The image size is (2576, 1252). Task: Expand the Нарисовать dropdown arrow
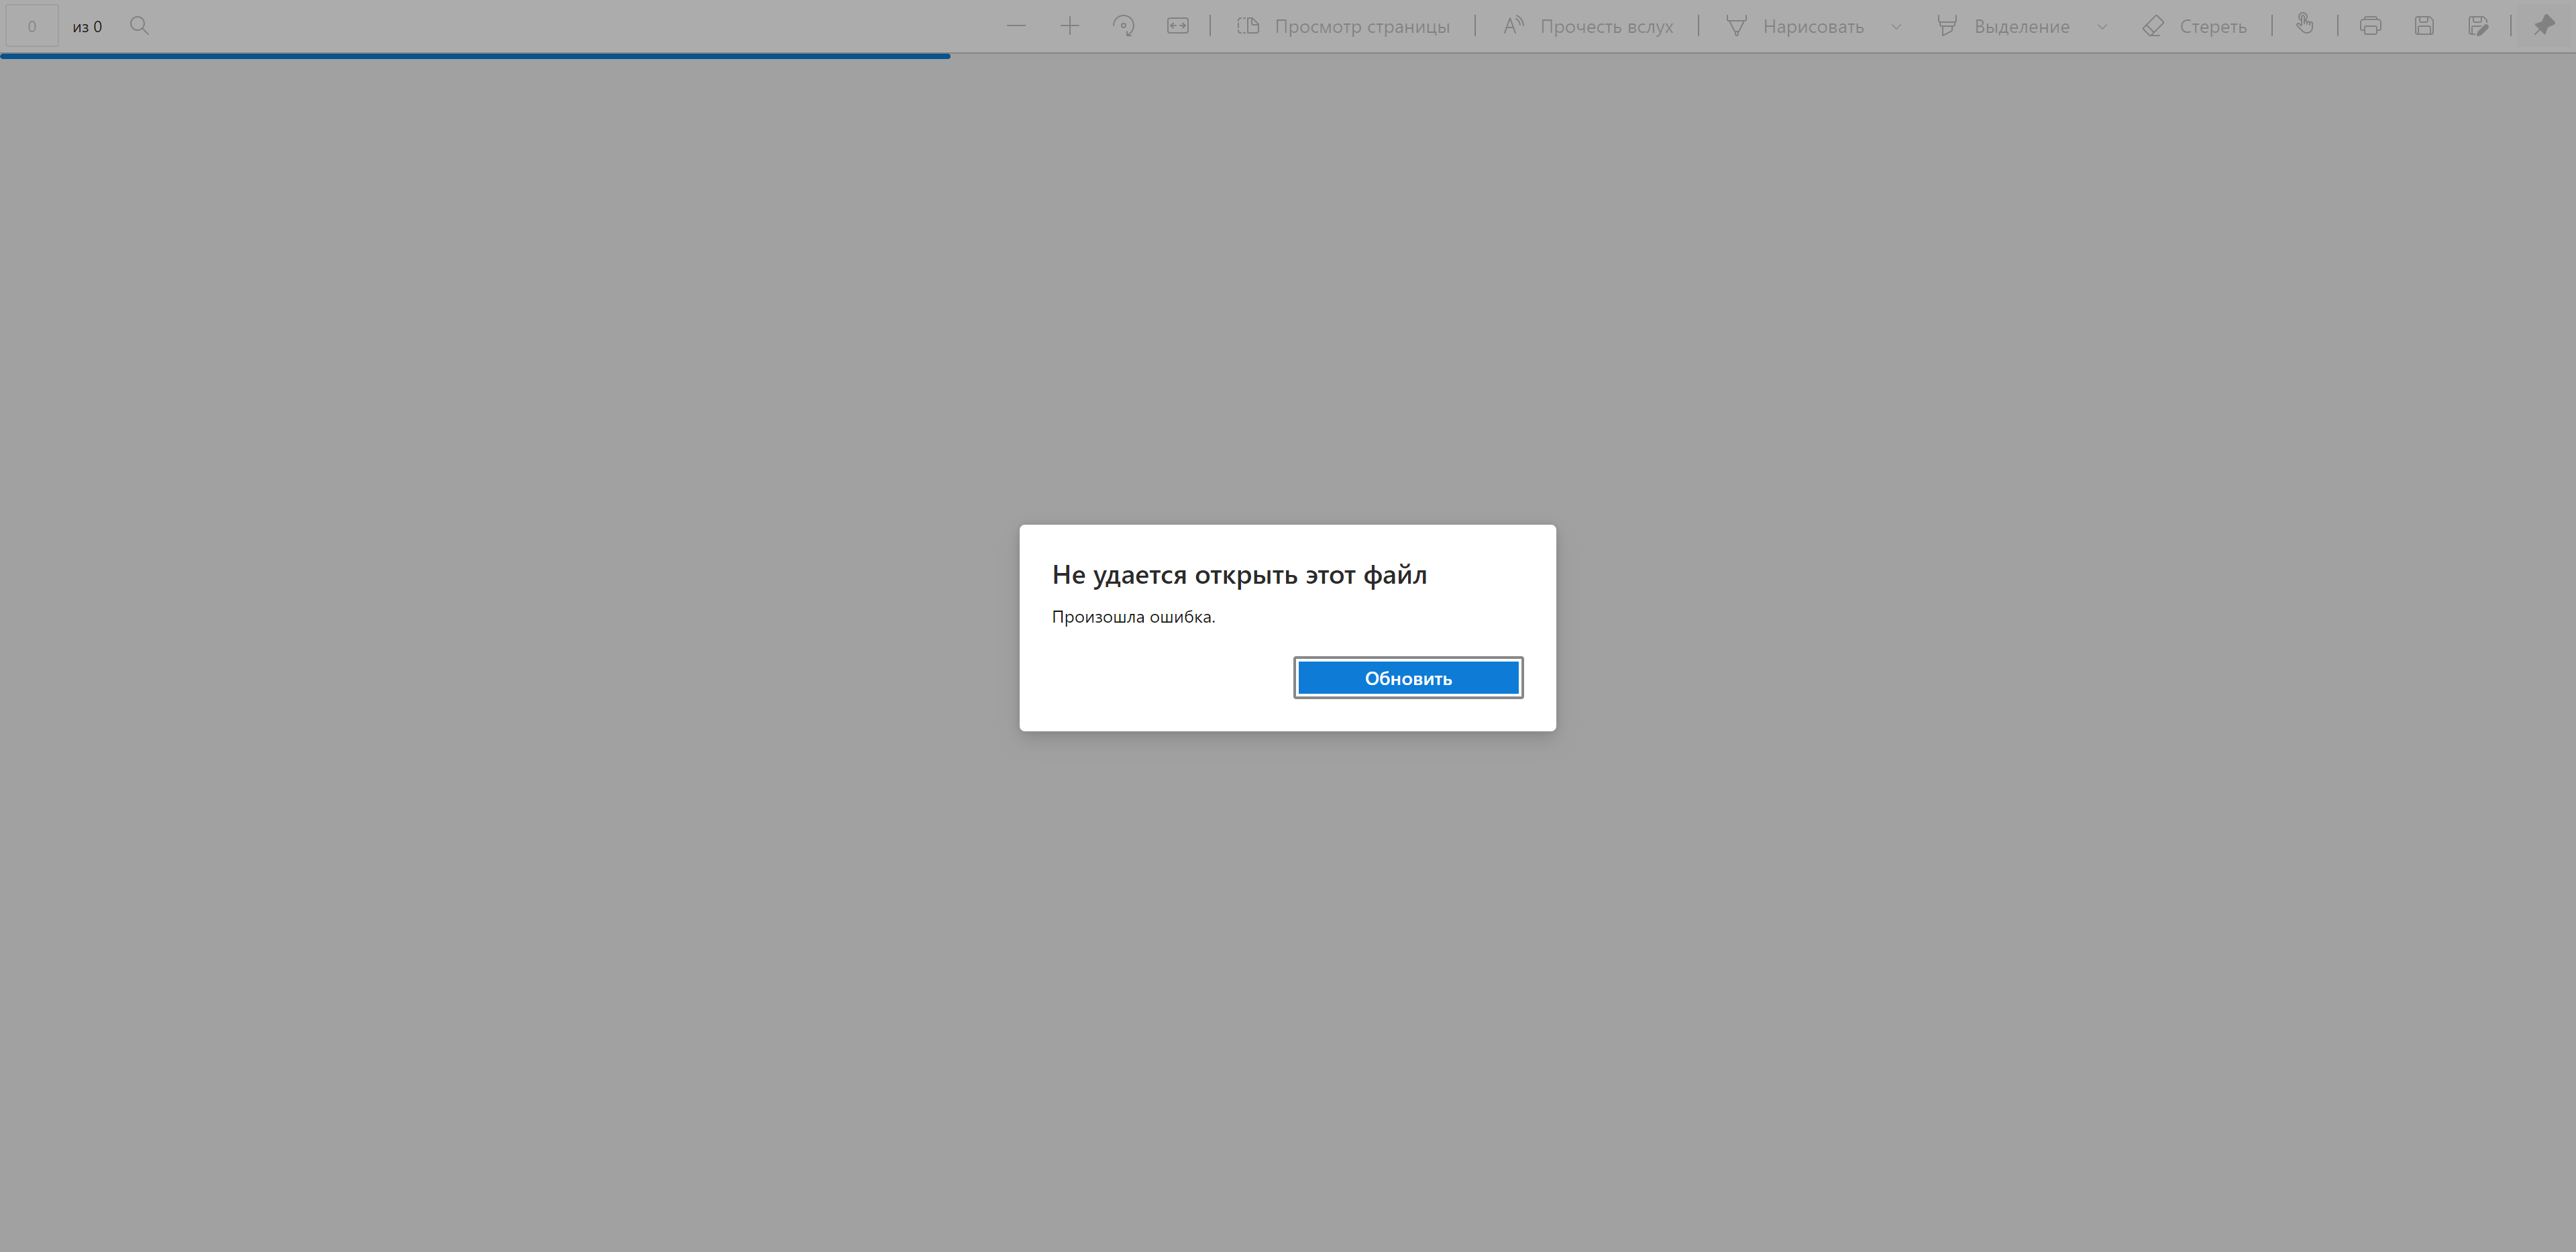pyautogui.click(x=1896, y=27)
